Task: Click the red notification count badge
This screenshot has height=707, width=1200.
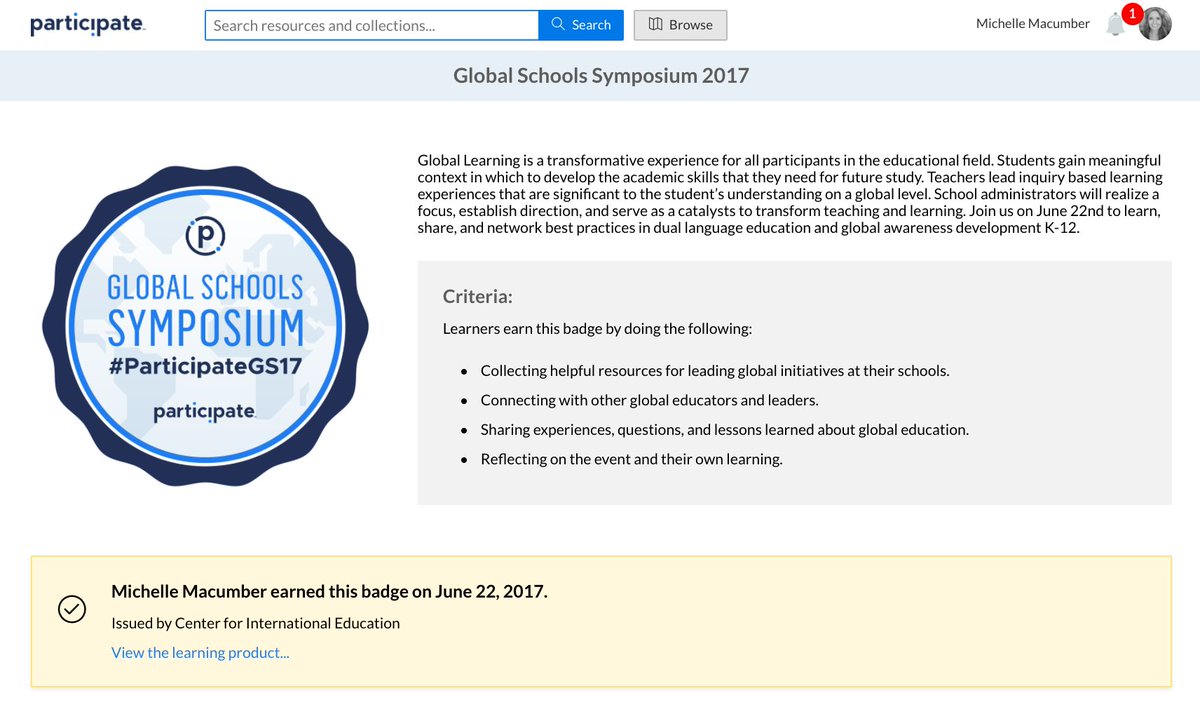Action: tap(1132, 13)
